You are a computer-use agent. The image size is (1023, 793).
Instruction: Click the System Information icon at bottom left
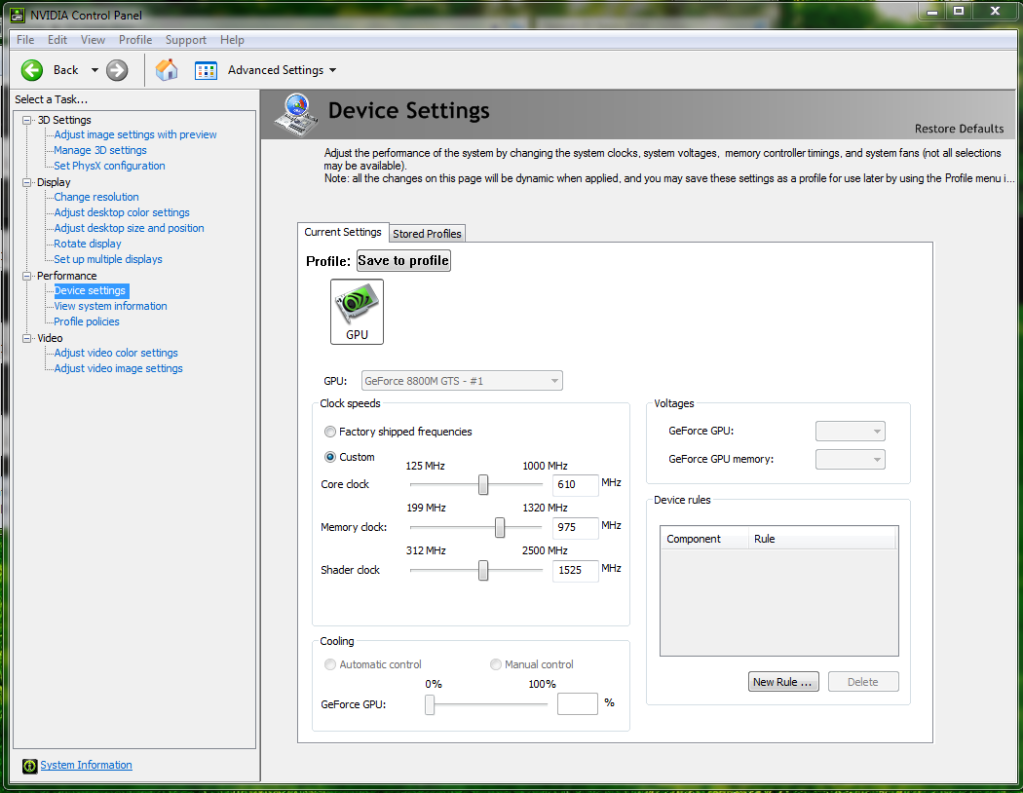(x=30, y=766)
